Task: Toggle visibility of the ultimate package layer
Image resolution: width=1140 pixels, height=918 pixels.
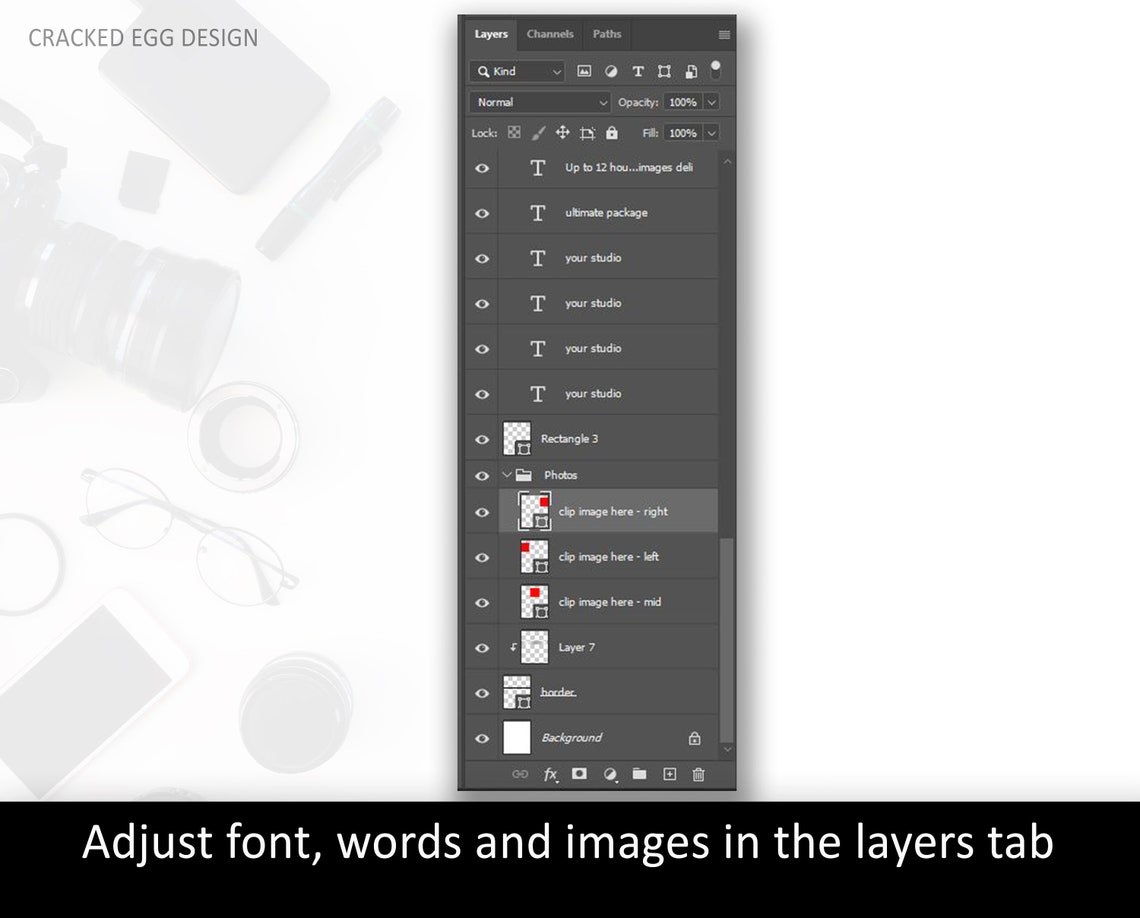Action: (x=482, y=212)
